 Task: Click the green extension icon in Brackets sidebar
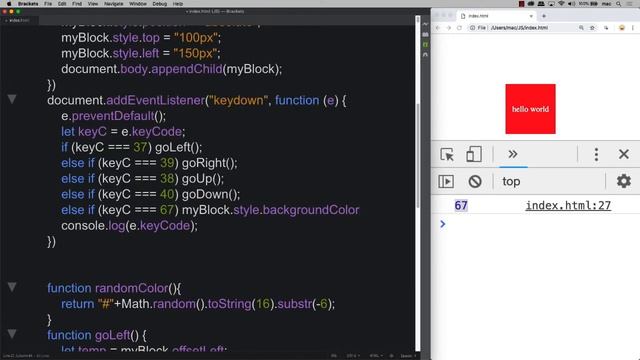tap(425, 44)
